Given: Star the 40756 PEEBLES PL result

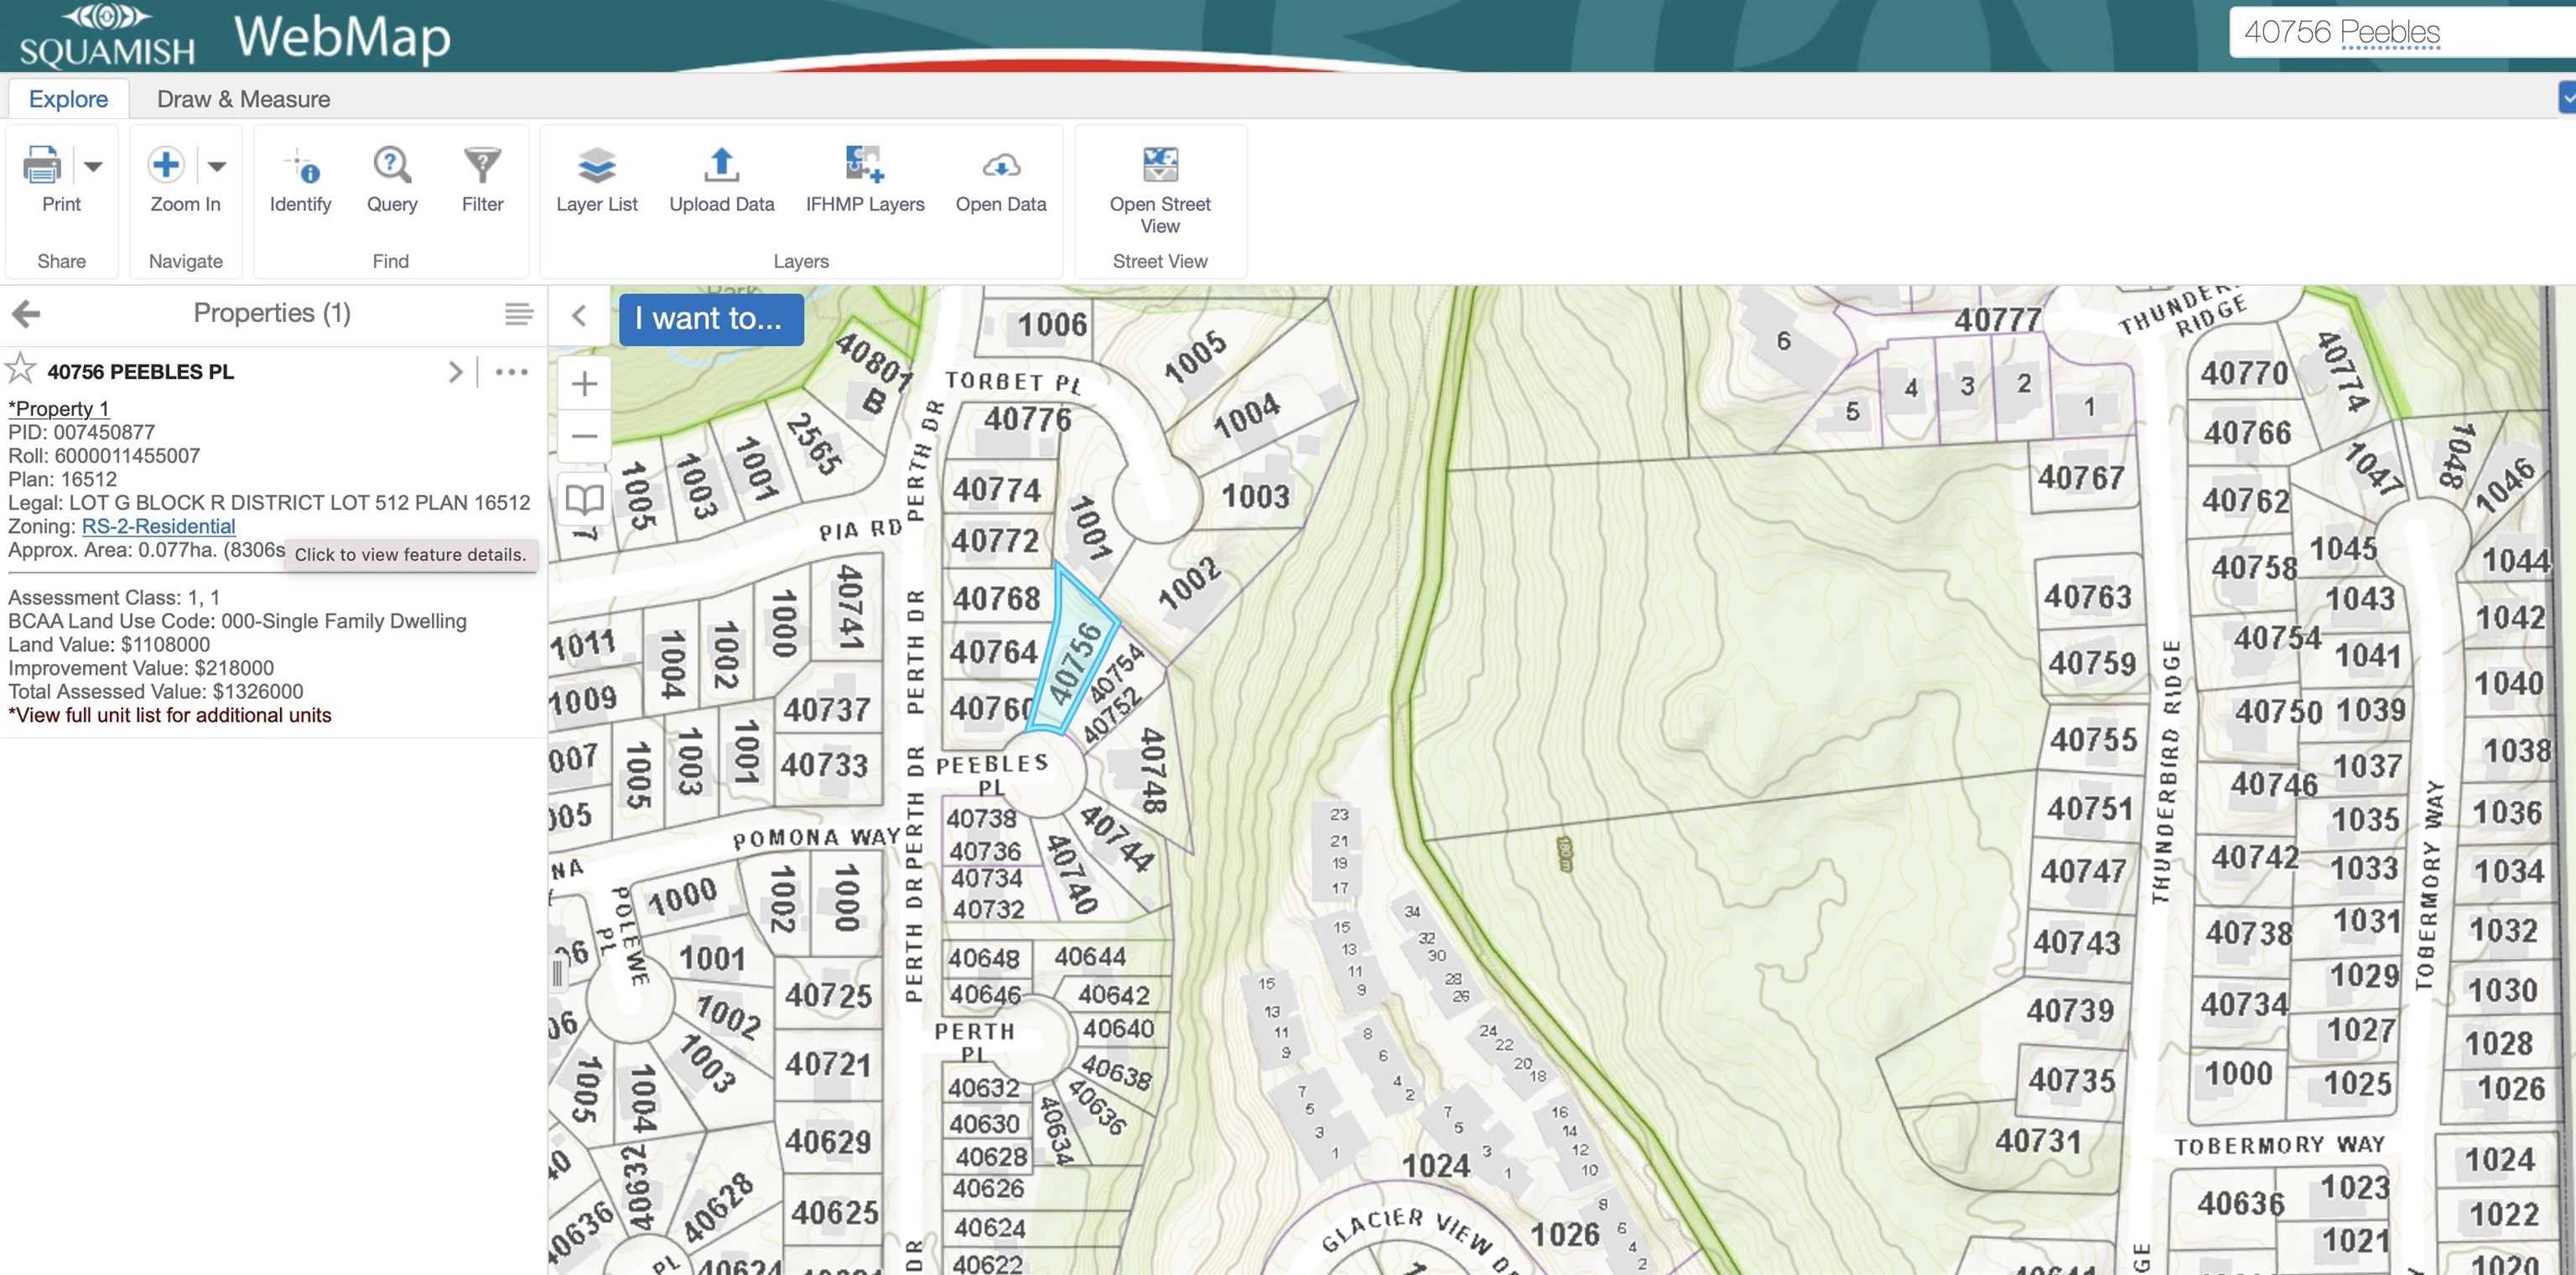Looking at the screenshot, I should [20, 369].
